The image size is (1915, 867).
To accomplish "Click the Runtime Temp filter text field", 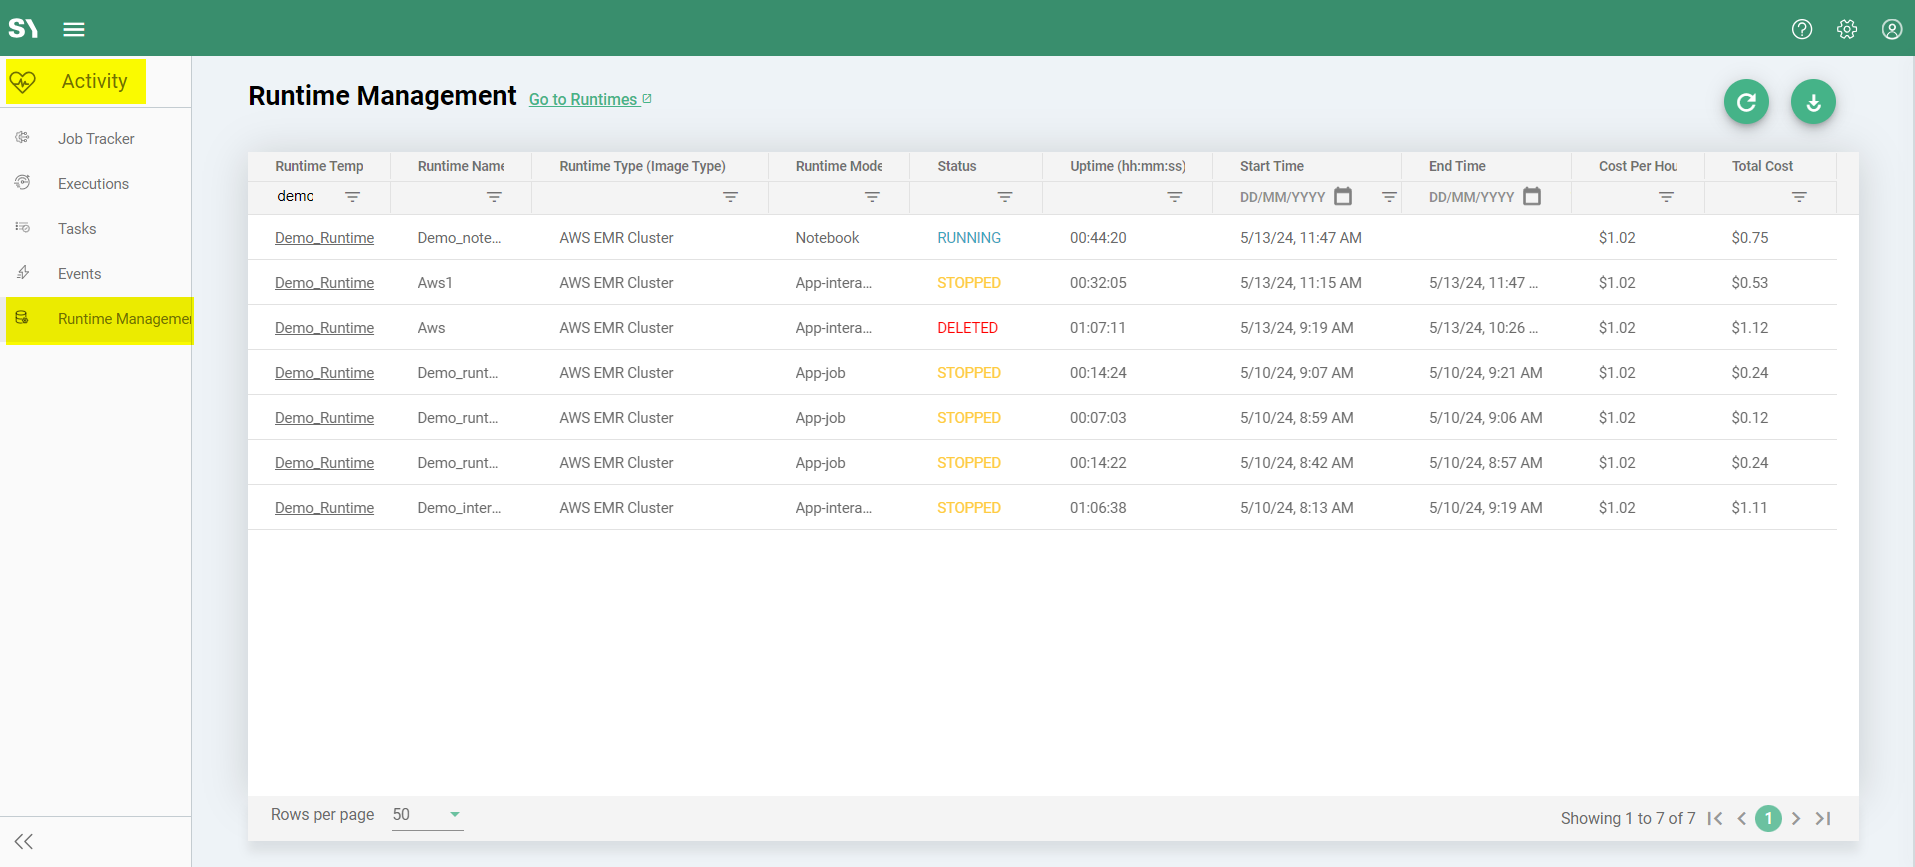I will 303,197.
